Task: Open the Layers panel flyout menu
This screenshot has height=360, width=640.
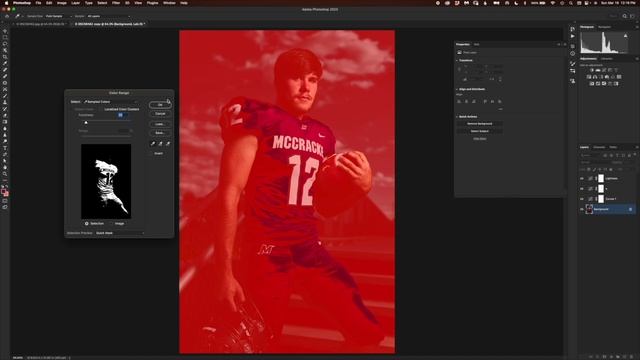Action: 637,147
